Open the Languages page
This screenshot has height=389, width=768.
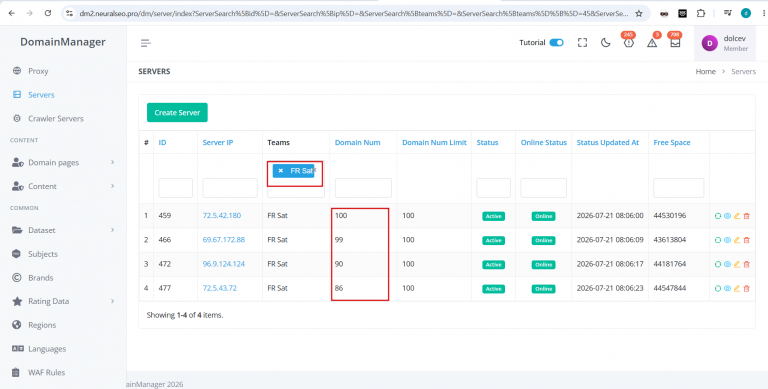47,349
